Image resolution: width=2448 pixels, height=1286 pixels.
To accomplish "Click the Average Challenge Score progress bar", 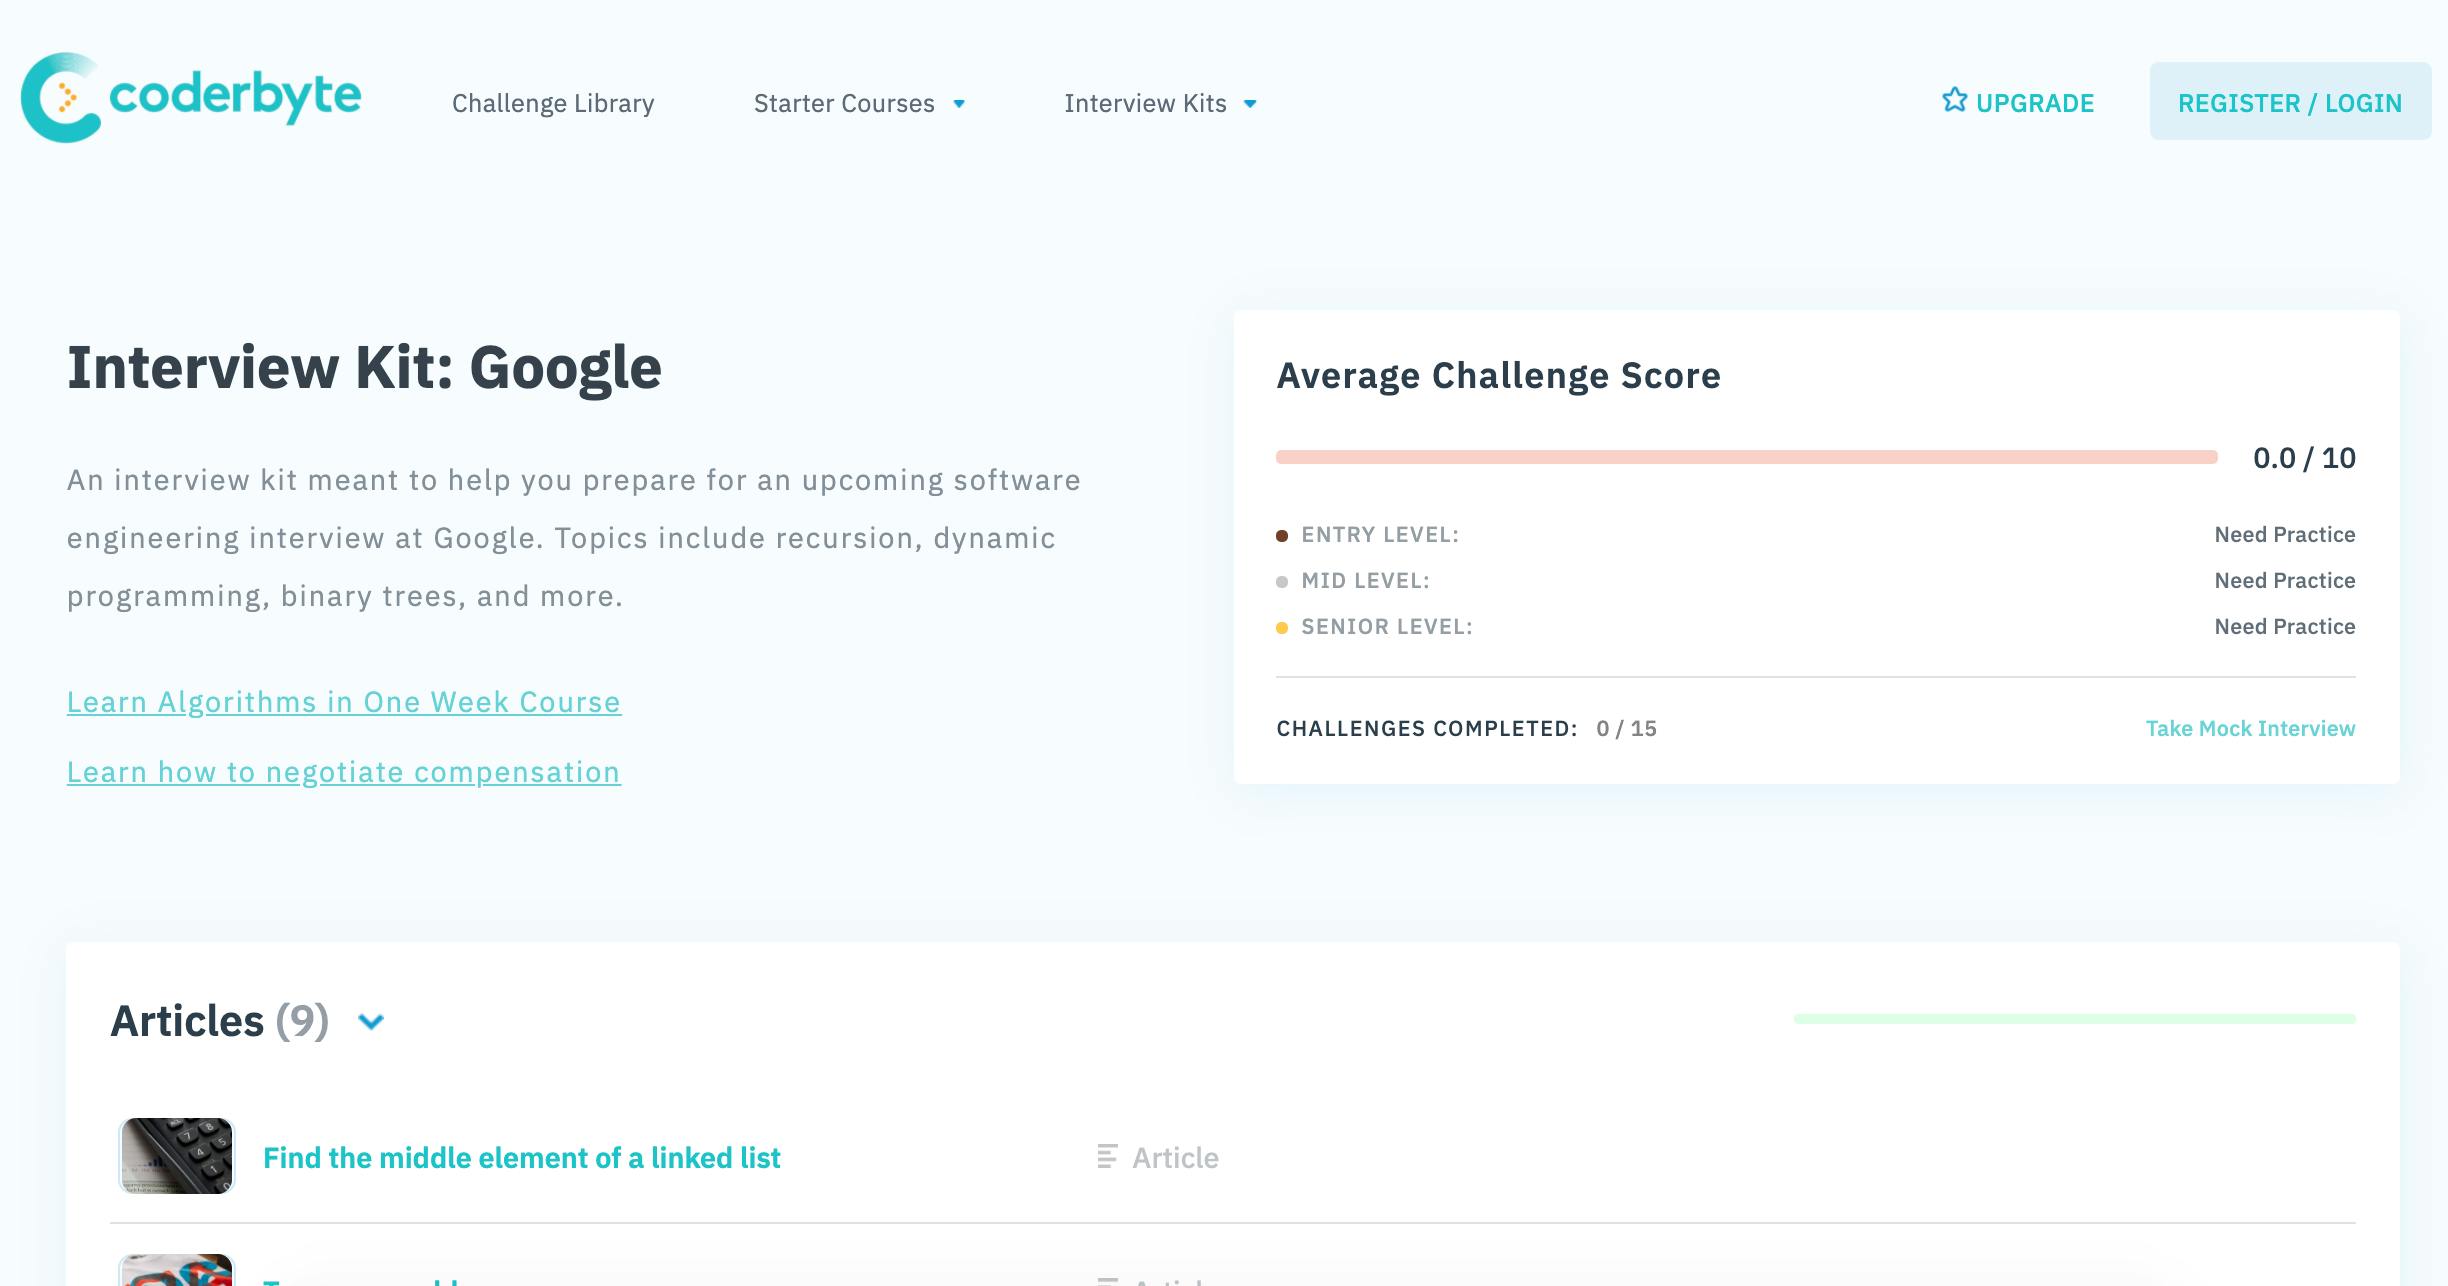I will [x=1747, y=457].
